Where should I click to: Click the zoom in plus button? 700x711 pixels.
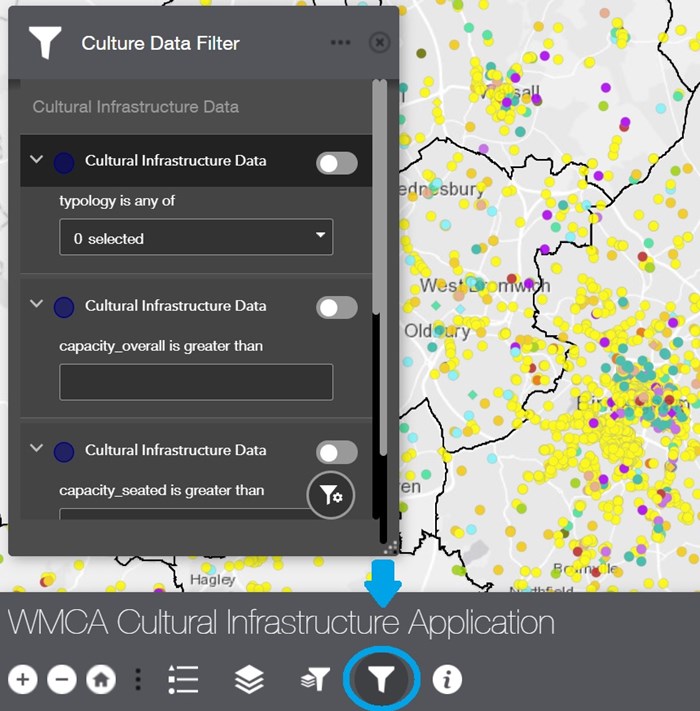click(x=24, y=680)
